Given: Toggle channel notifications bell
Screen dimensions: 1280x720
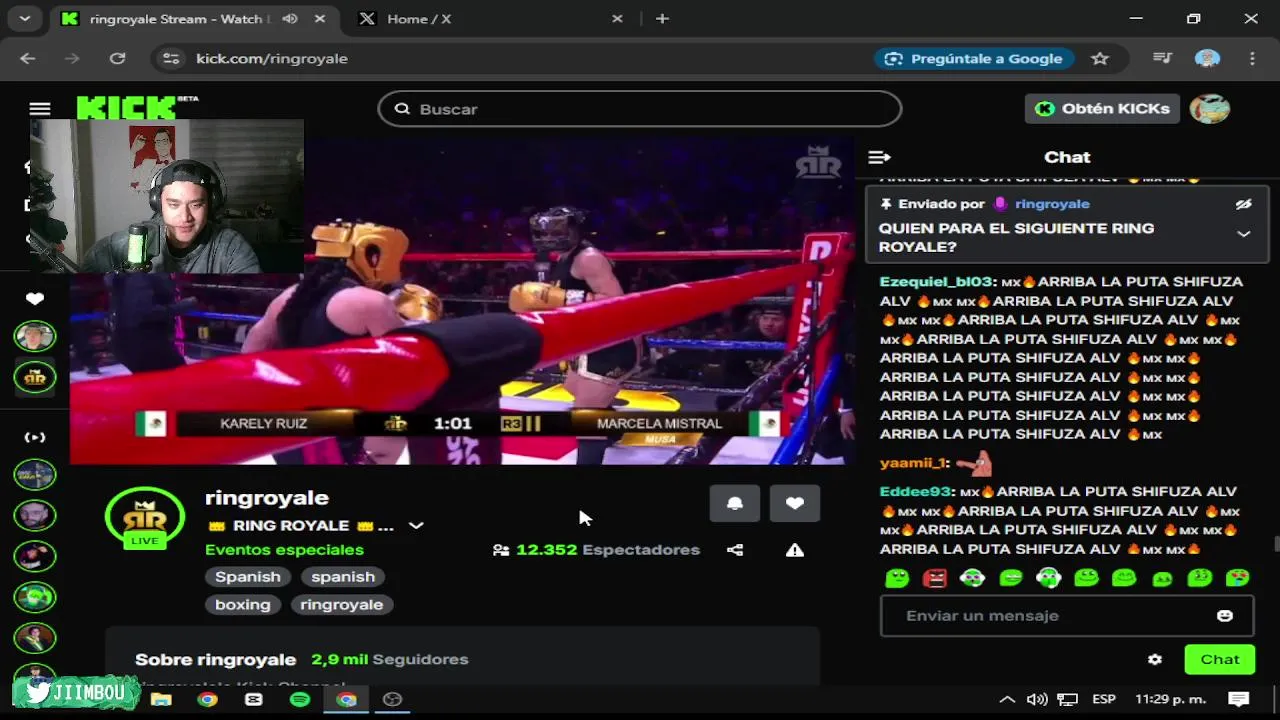Looking at the screenshot, I should [x=735, y=503].
